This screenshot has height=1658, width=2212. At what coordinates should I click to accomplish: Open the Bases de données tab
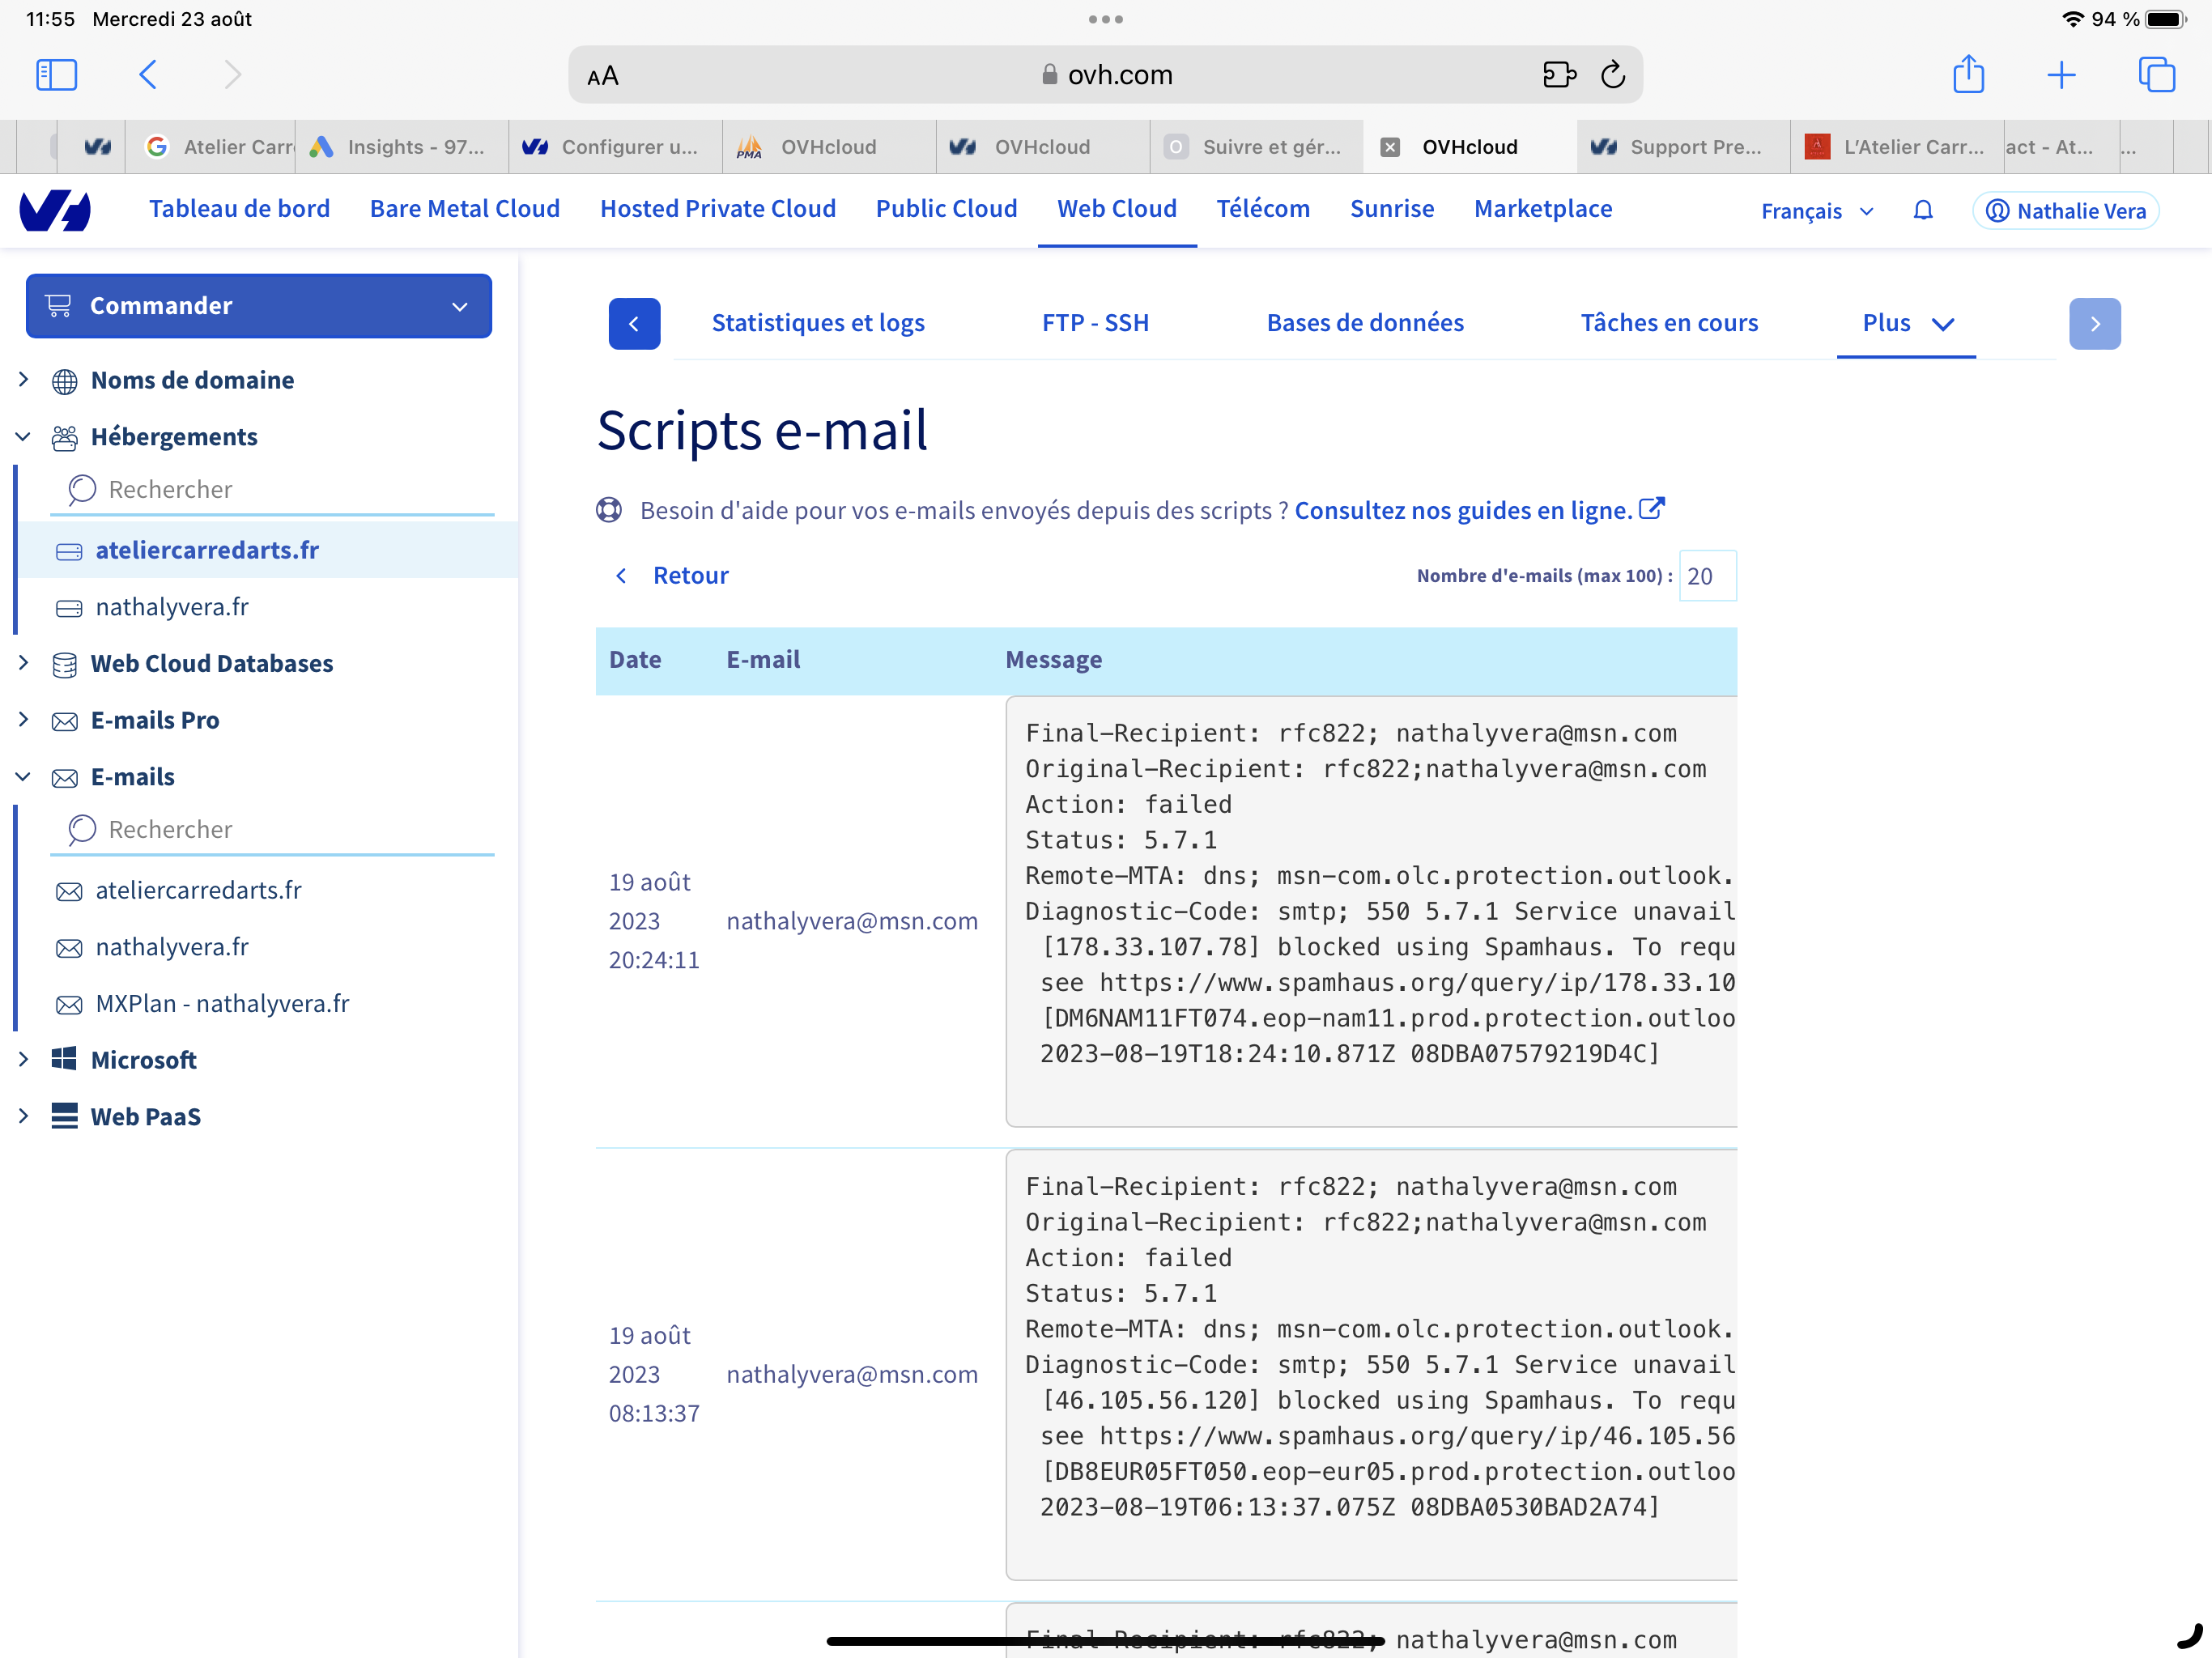1364,323
